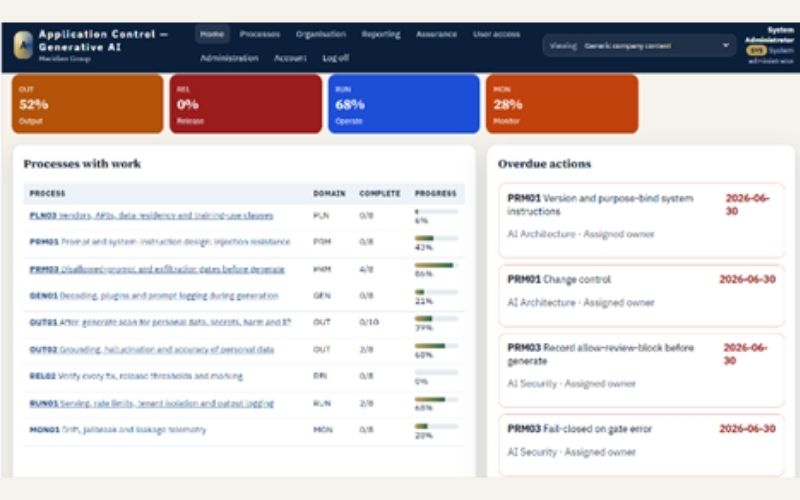Go to the Home tab

[x=212, y=34]
